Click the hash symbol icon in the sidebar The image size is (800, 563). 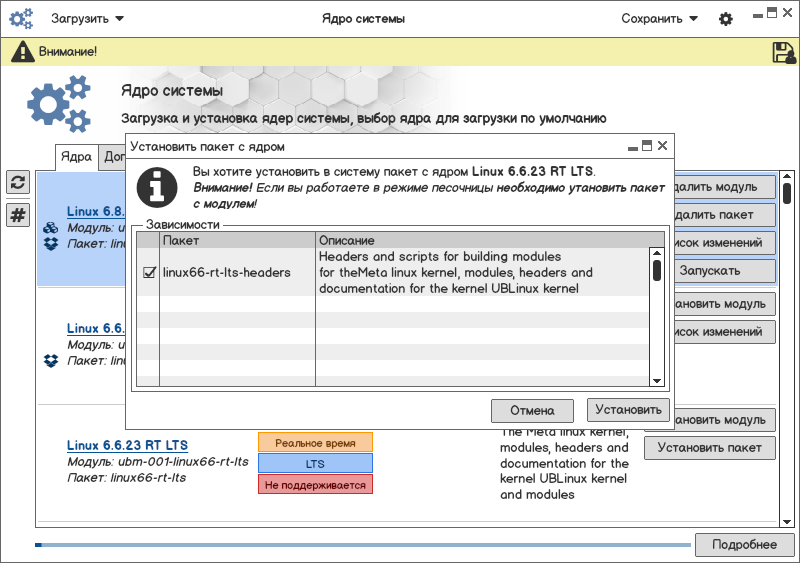coord(18,214)
